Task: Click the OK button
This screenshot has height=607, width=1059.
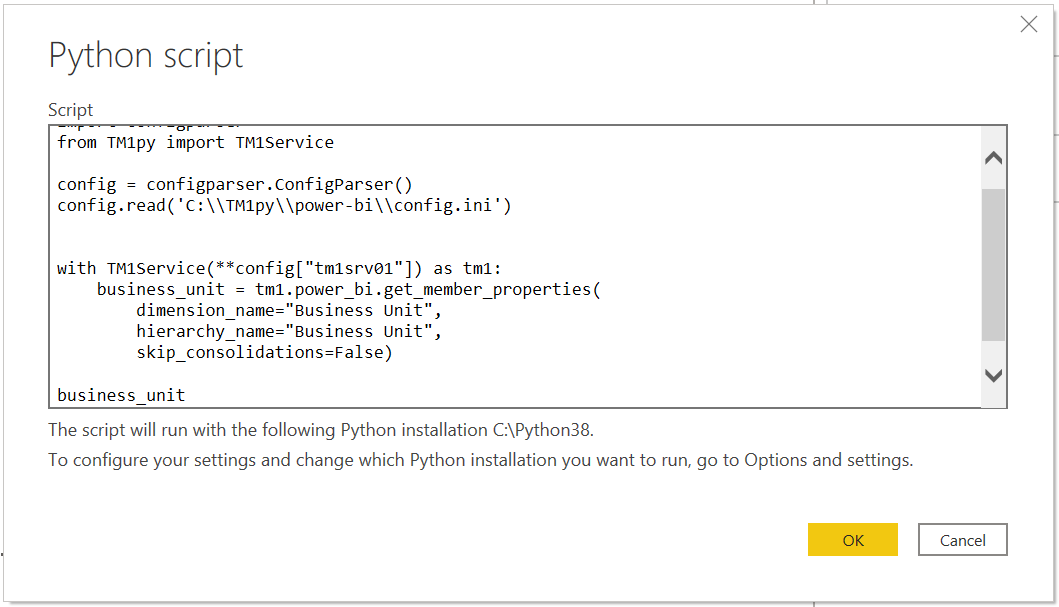Action: tap(852, 539)
